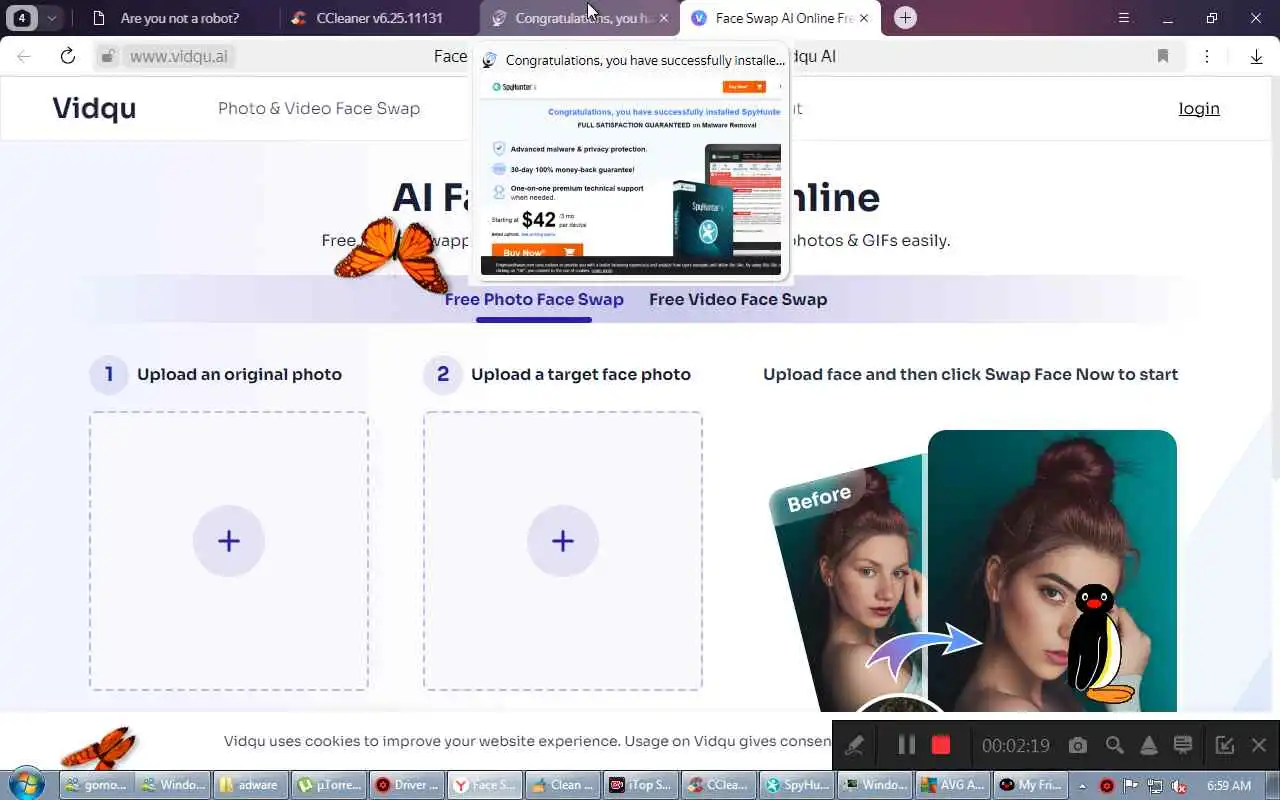Click the 6:59 AM clock
Viewport: 1280px width, 800px height.
(1229, 786)
